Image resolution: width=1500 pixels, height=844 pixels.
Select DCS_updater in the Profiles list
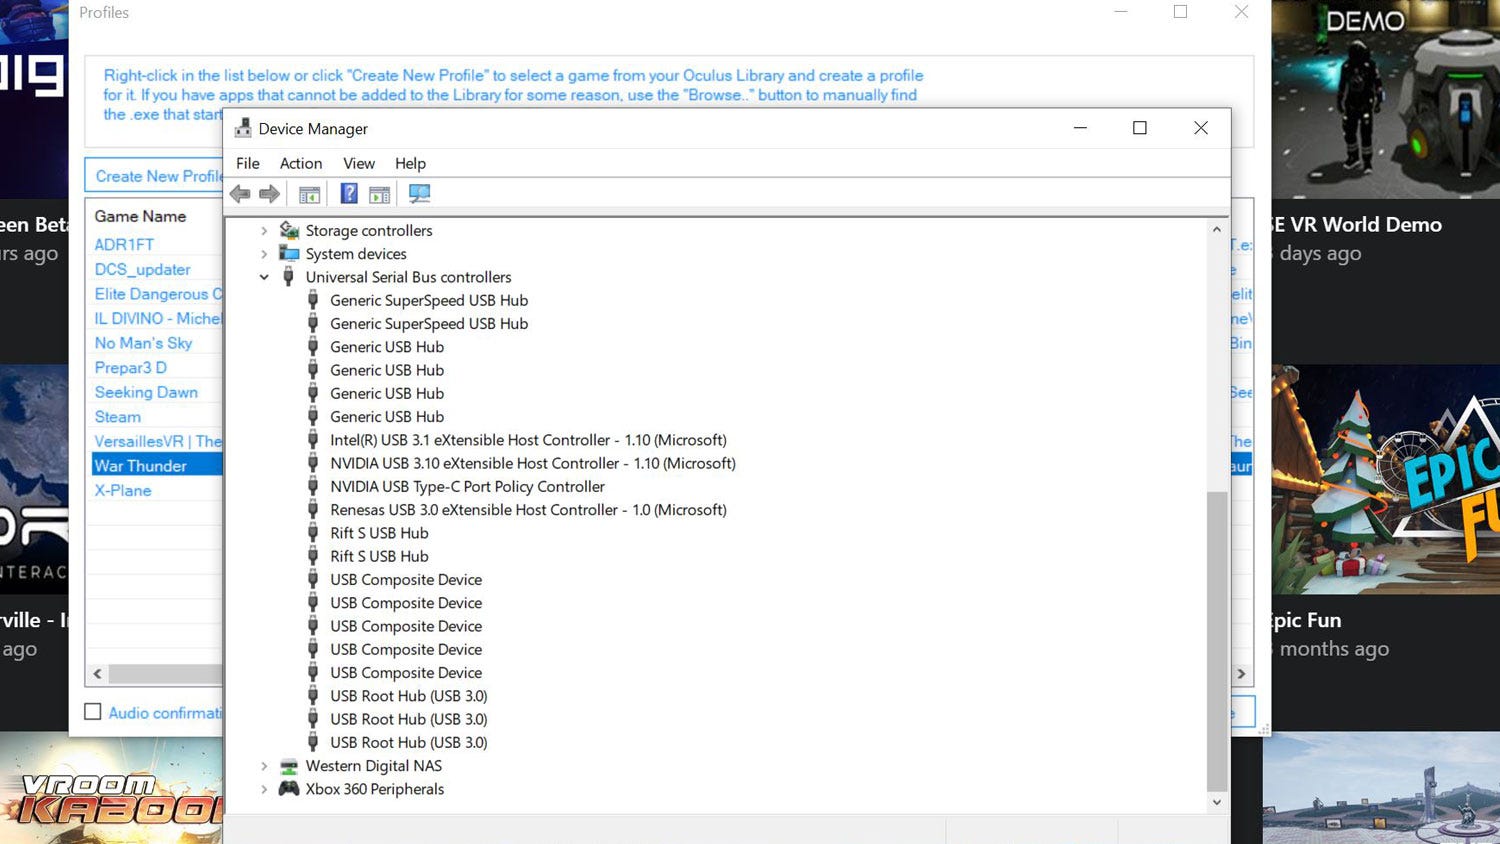click(x=142, y=269)
